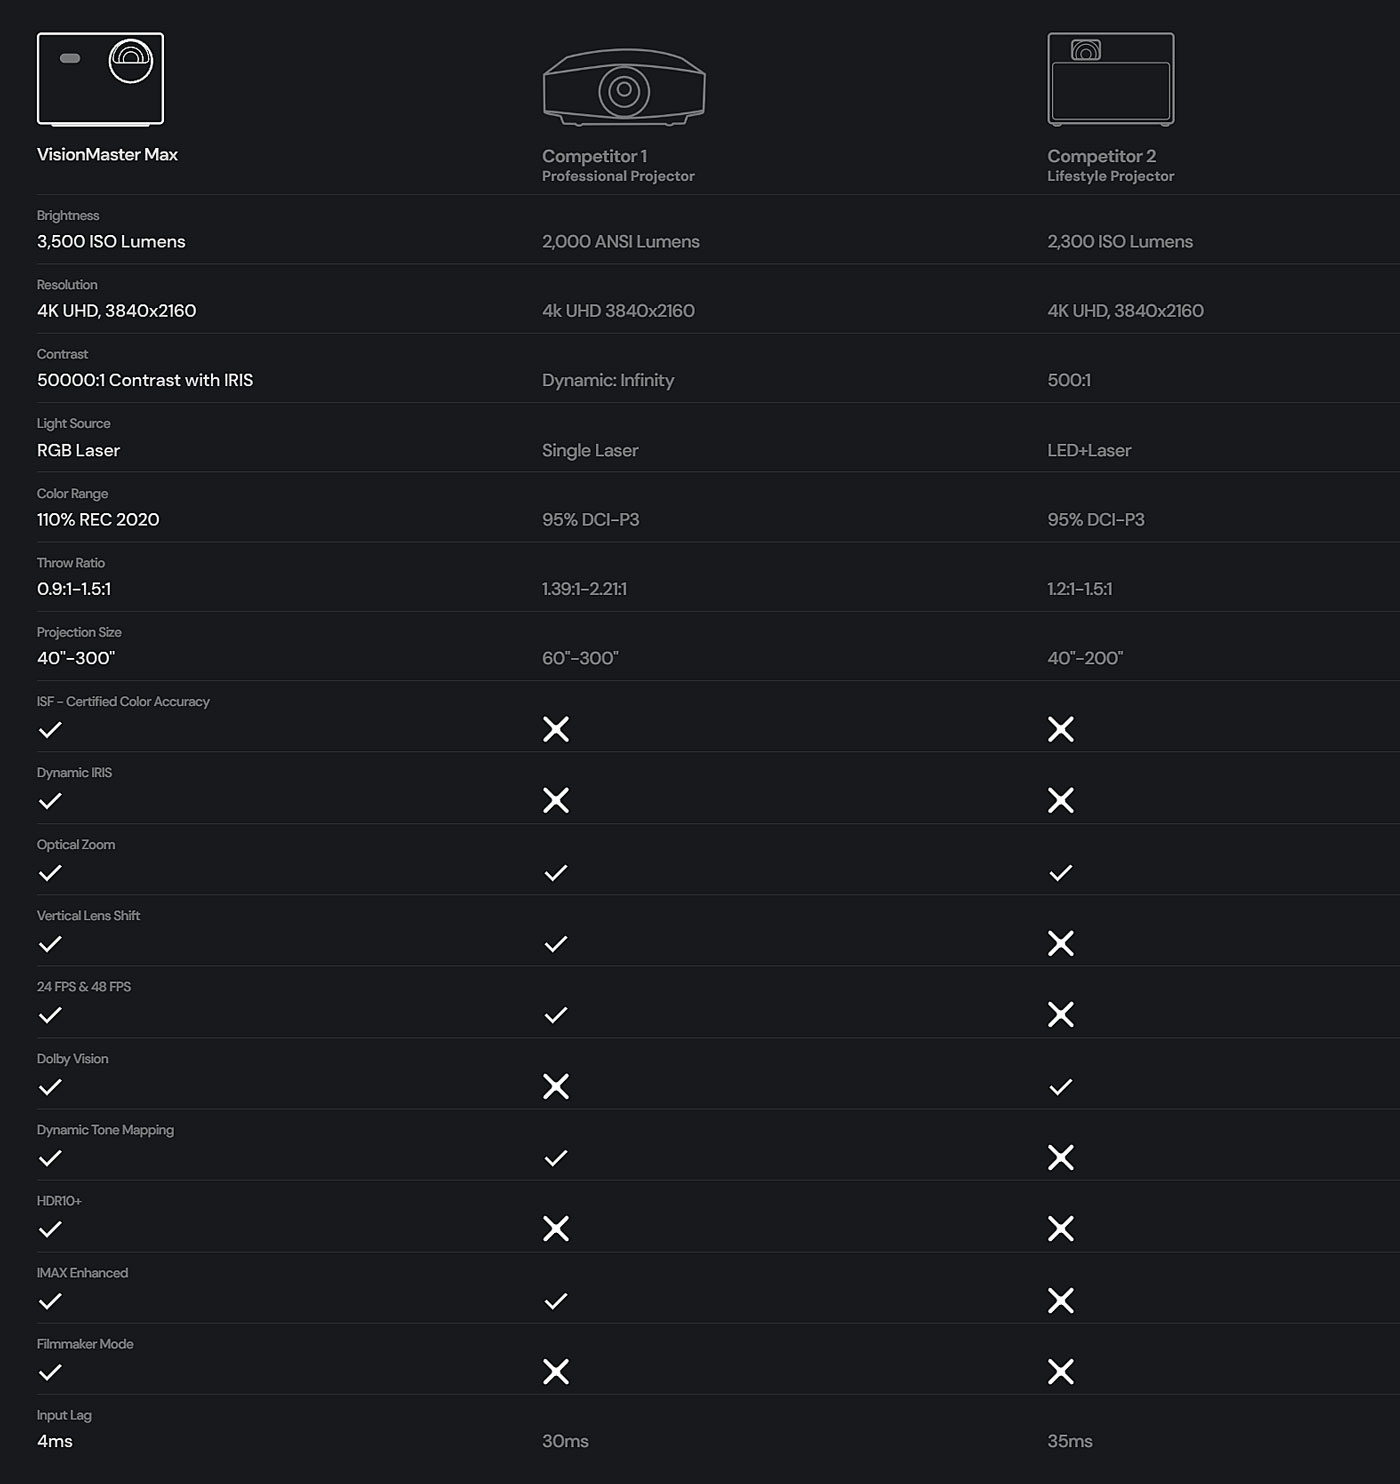The height and width of the screenshot is (1484, 1400).
Task: Click Competitor 2's X mark for Dynamic IRIS
Action: [1061, 800]
